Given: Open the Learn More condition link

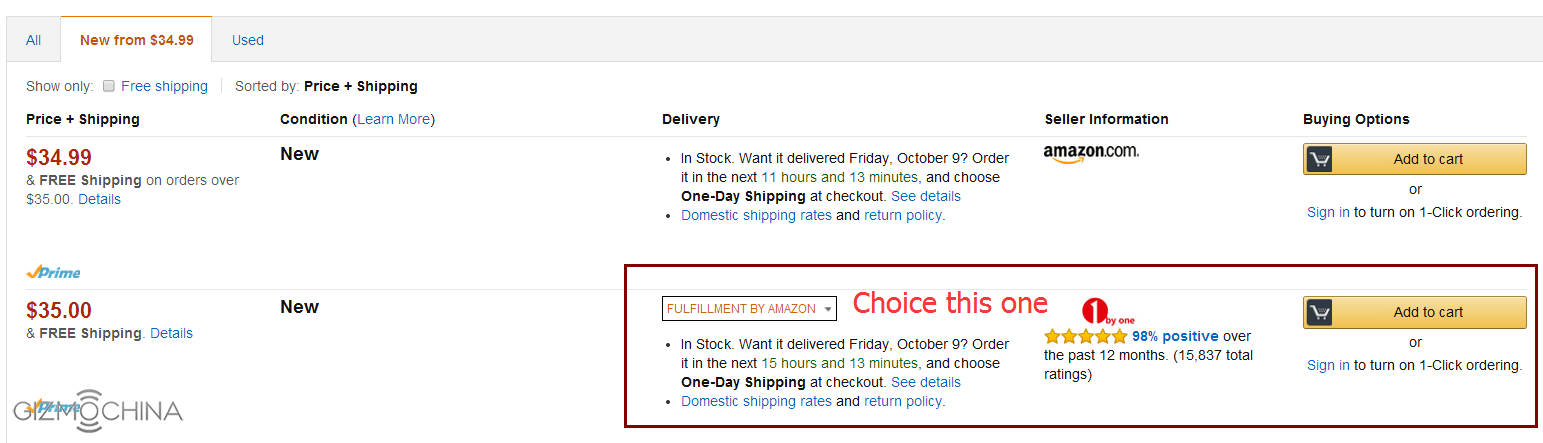Looking at the screenshot, I should tap(394, 119).
